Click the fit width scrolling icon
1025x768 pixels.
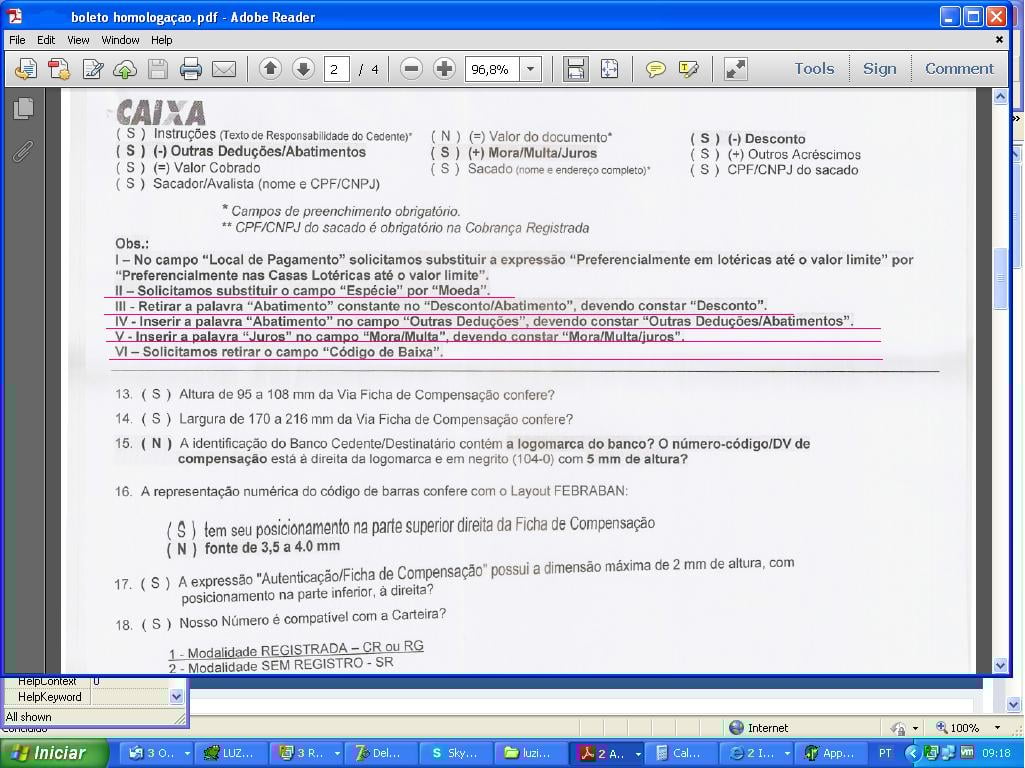tap(575, 69)
